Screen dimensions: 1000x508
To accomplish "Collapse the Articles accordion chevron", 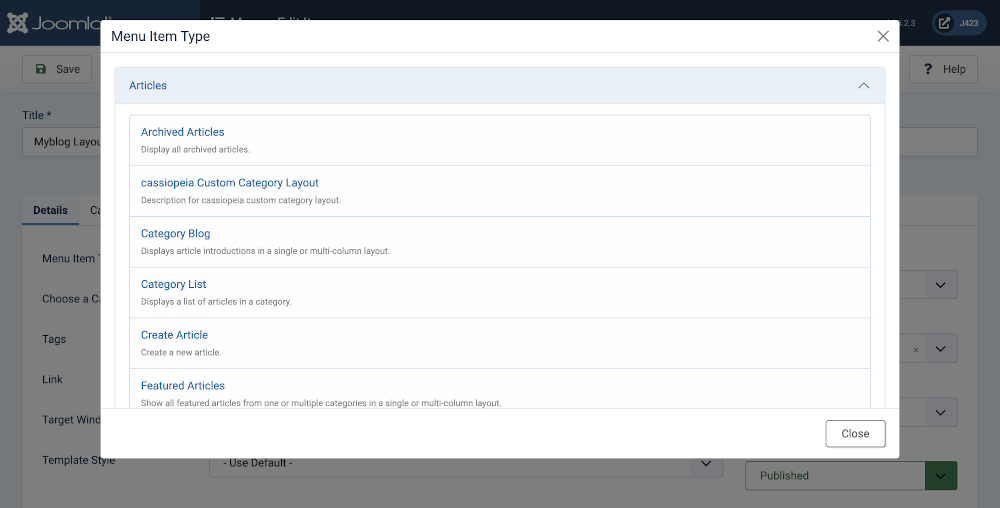I will (864, 86).
